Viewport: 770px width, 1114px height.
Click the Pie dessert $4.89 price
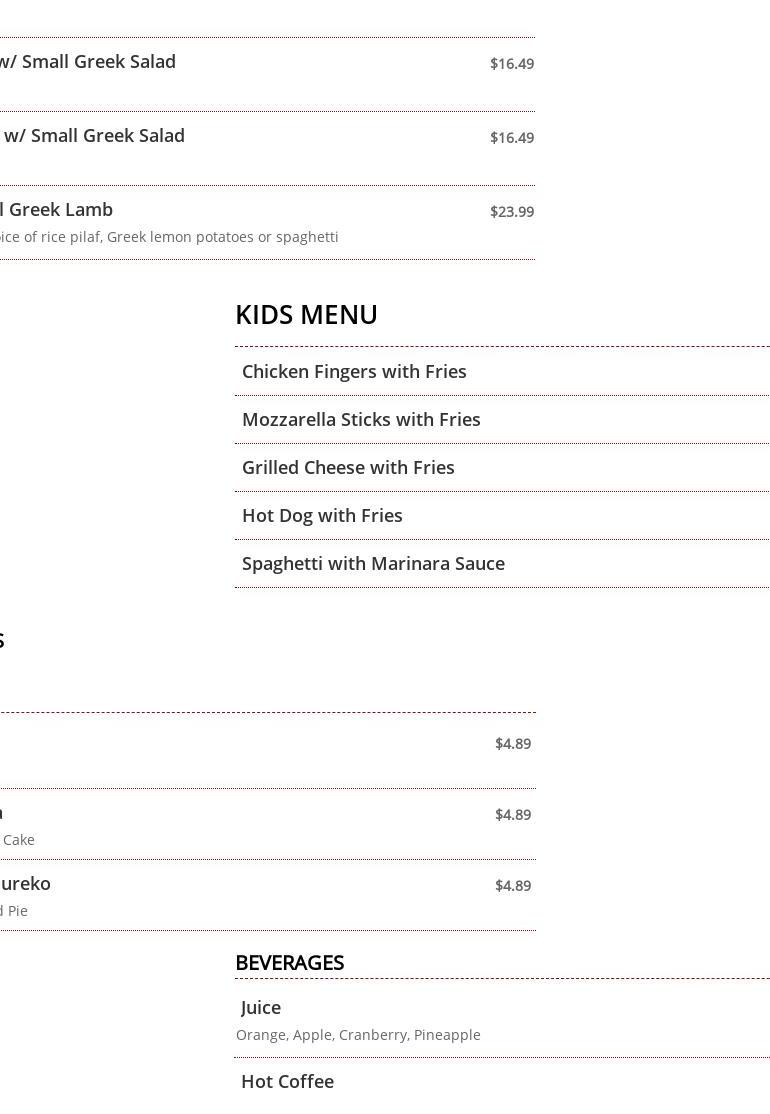pos(512,885)
